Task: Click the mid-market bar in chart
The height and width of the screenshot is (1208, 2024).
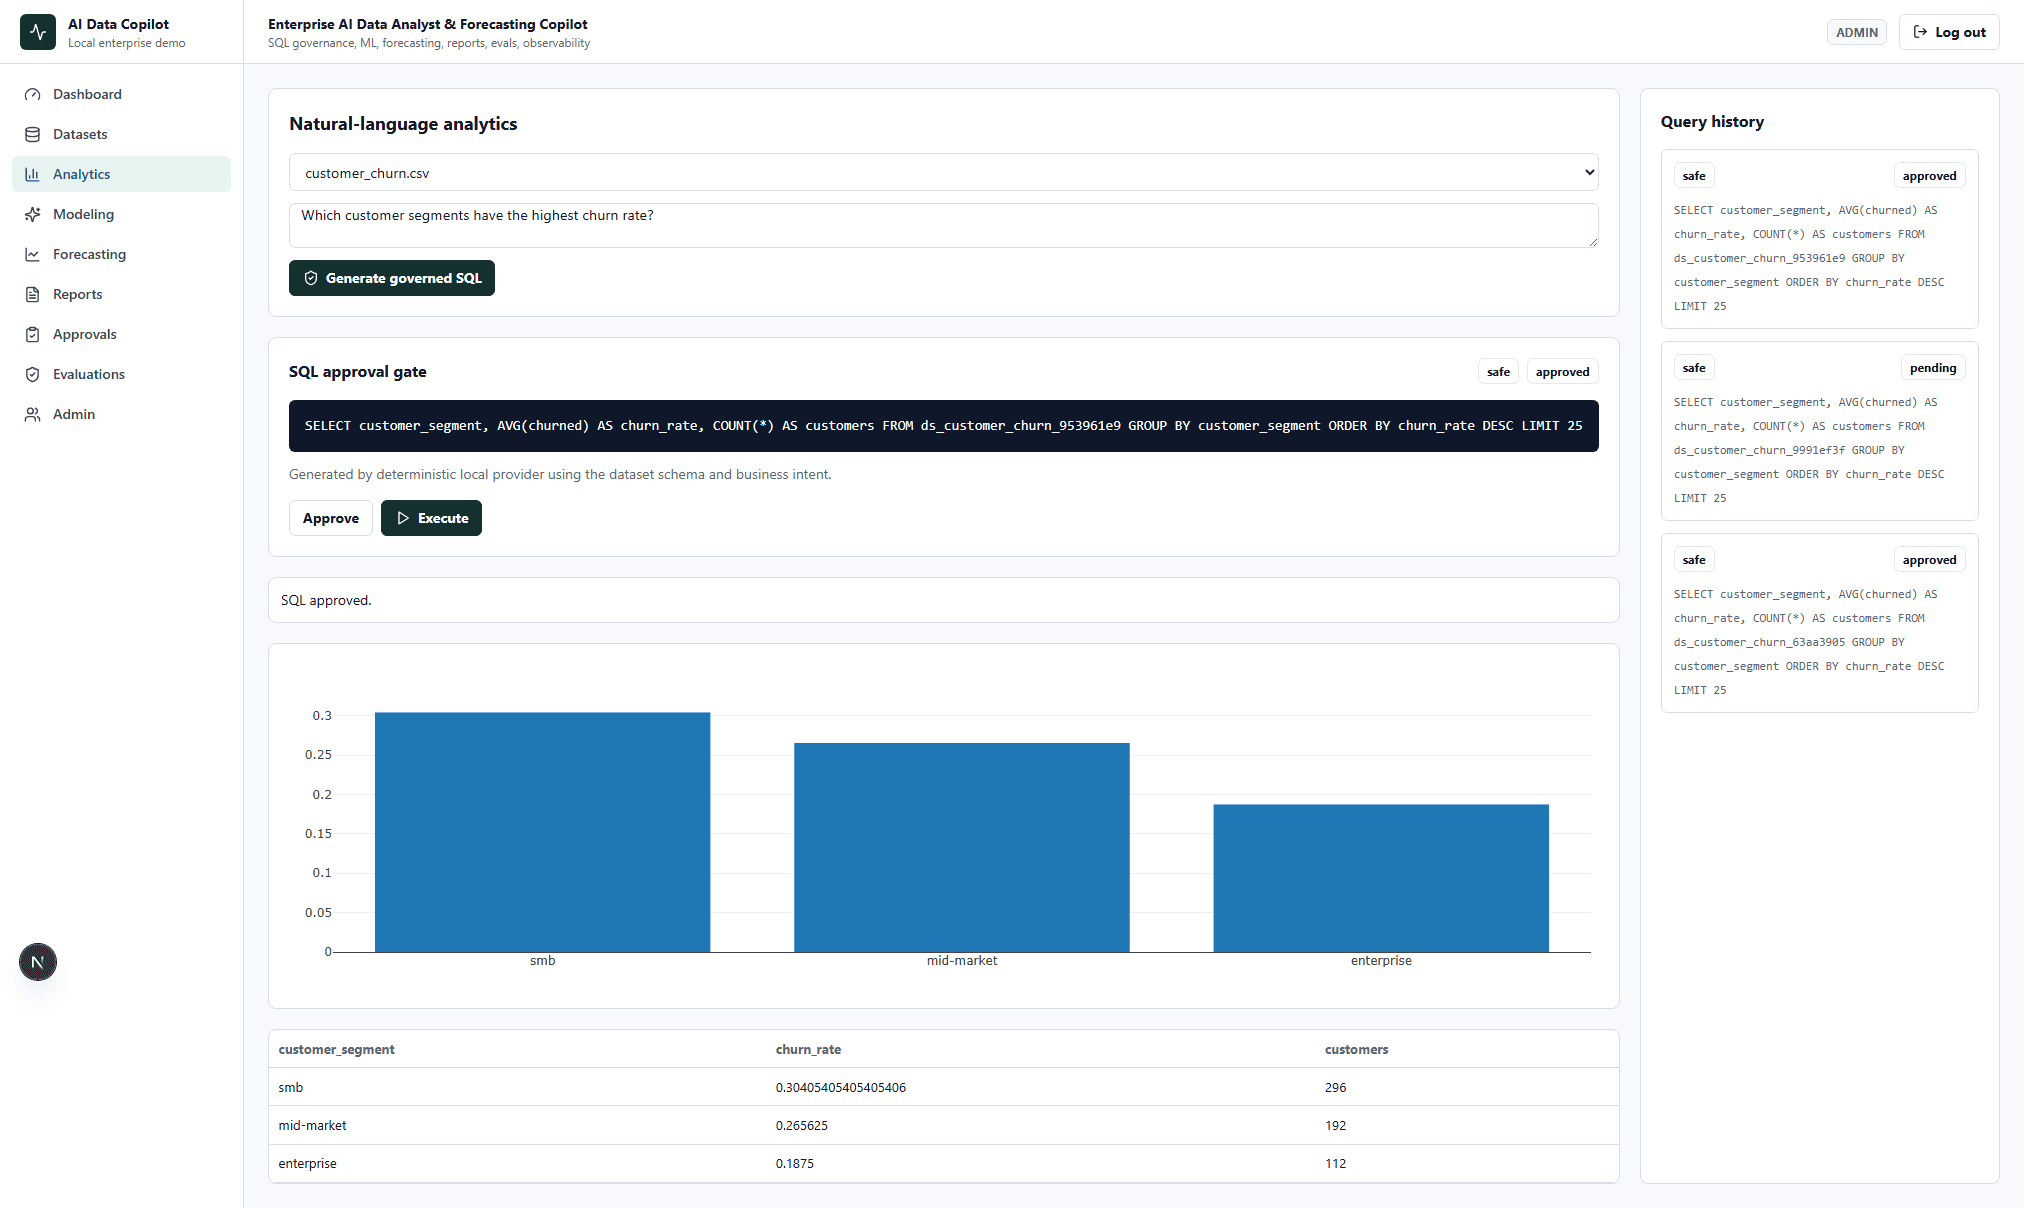Action: click(962, 847)
